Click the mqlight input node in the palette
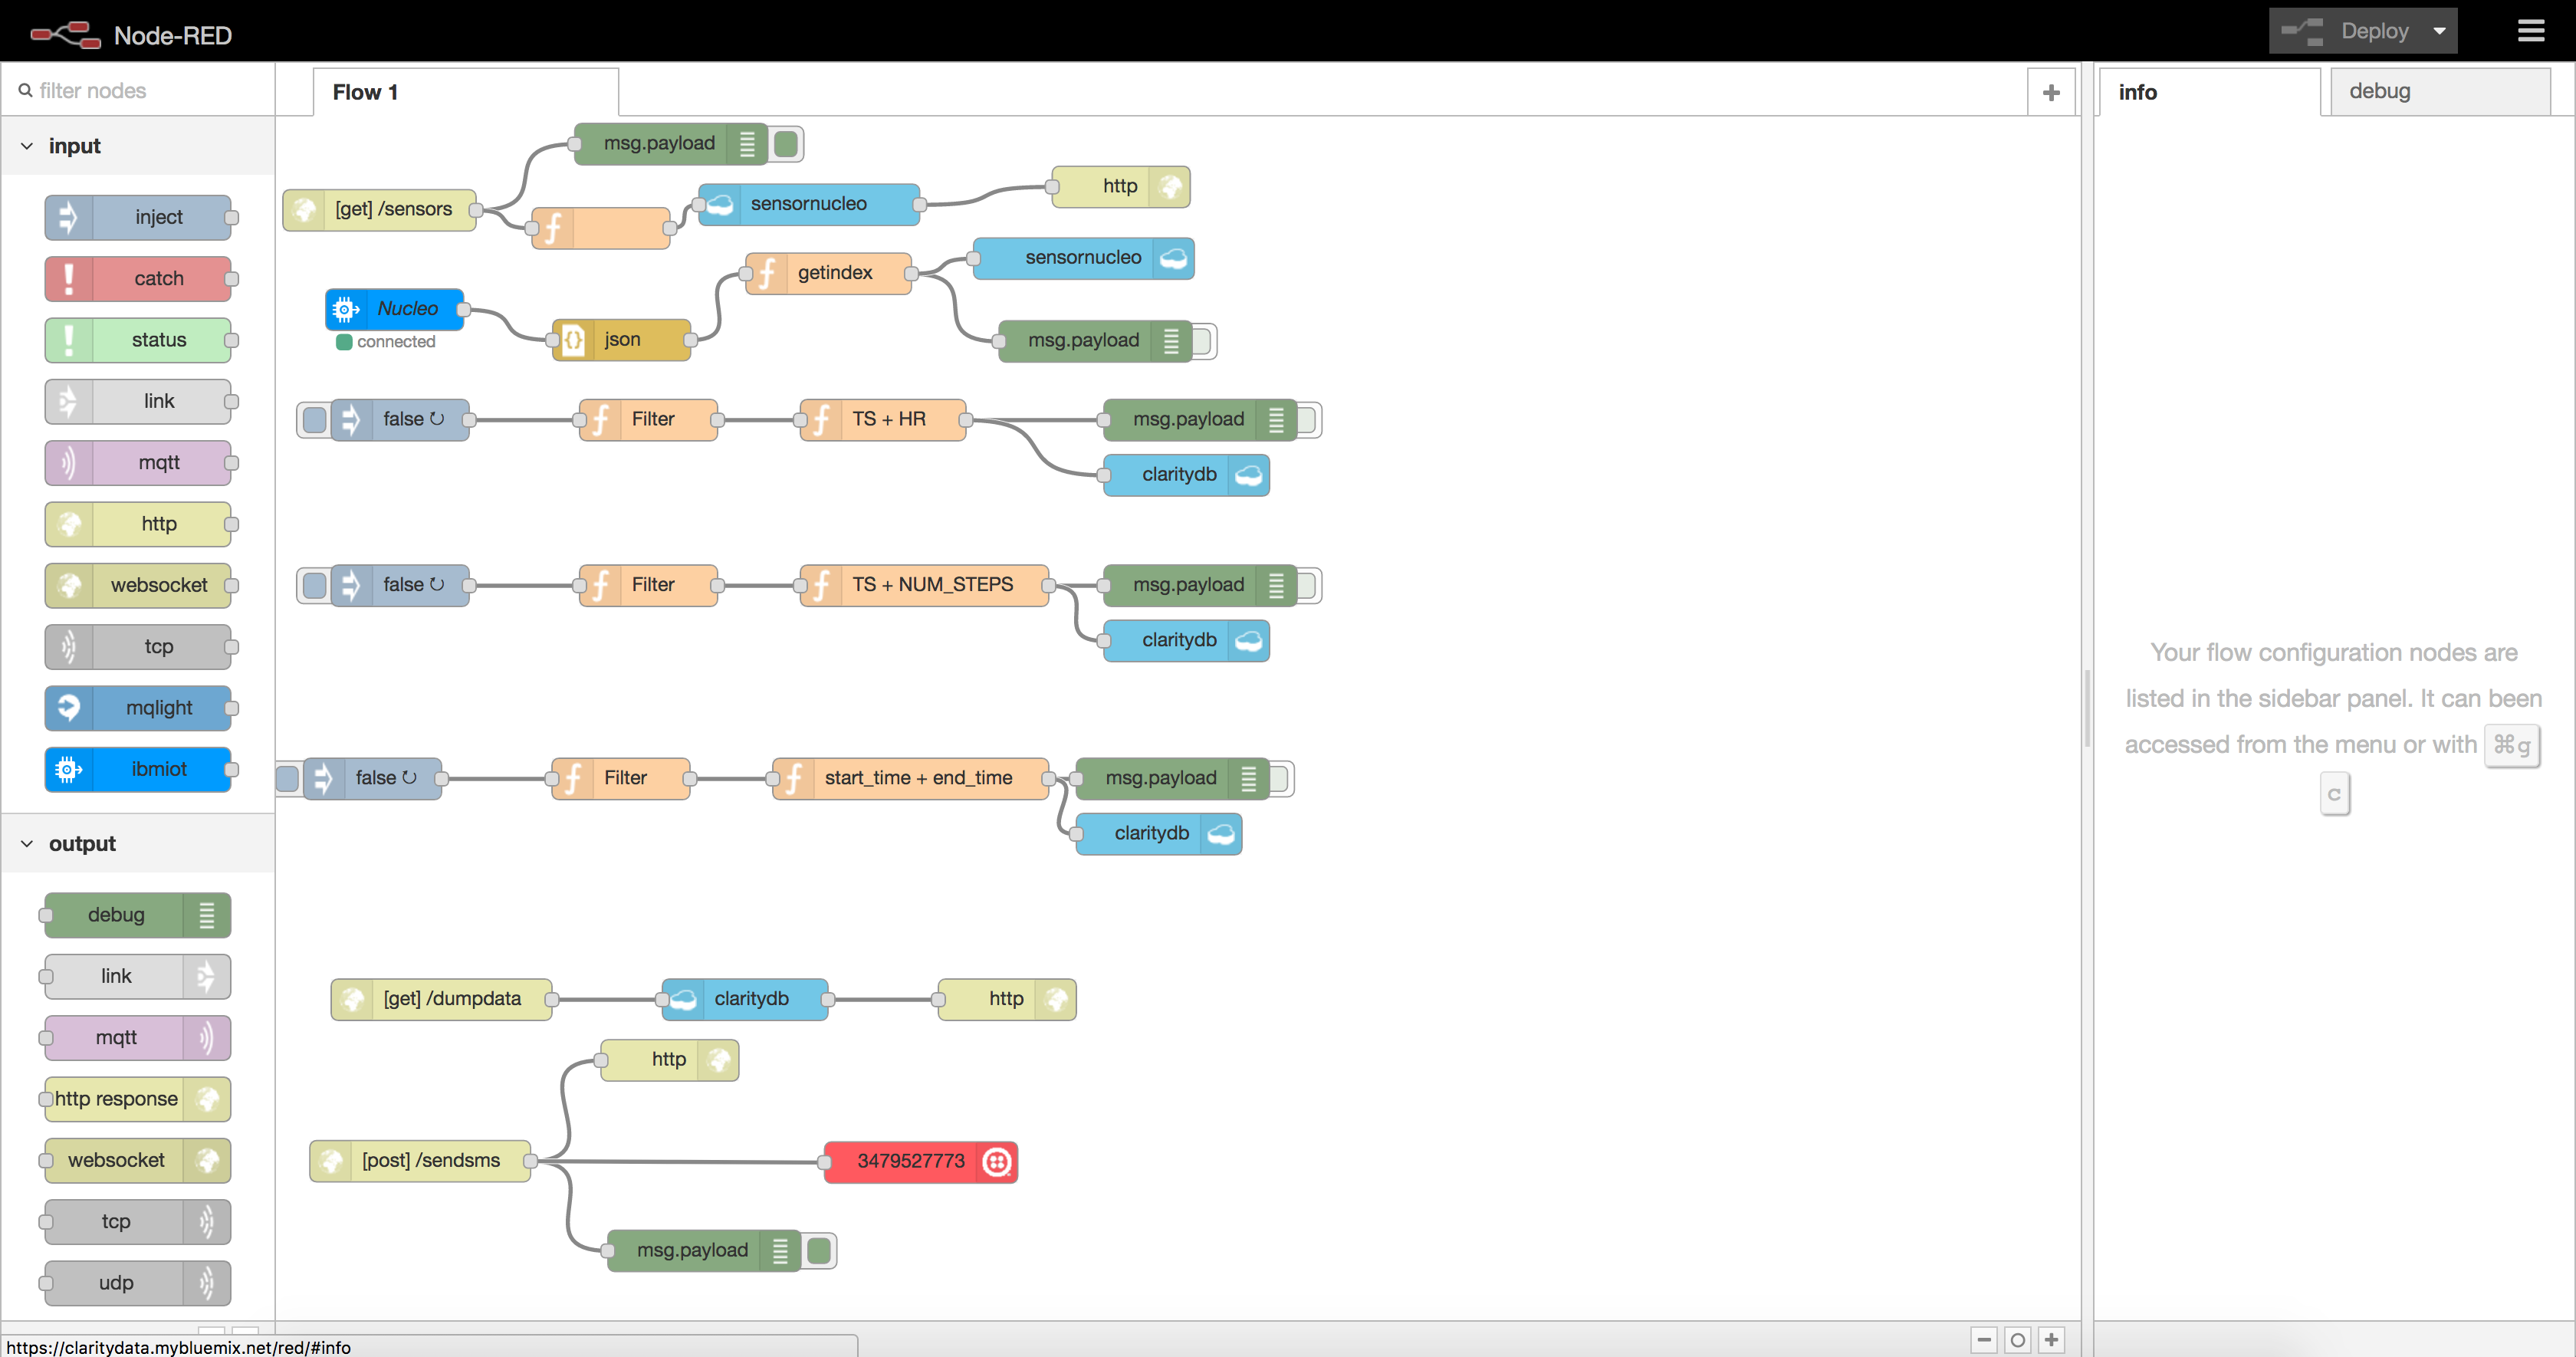The width and height of the screenshot is (2576, 1357). [x=138, y=708]
